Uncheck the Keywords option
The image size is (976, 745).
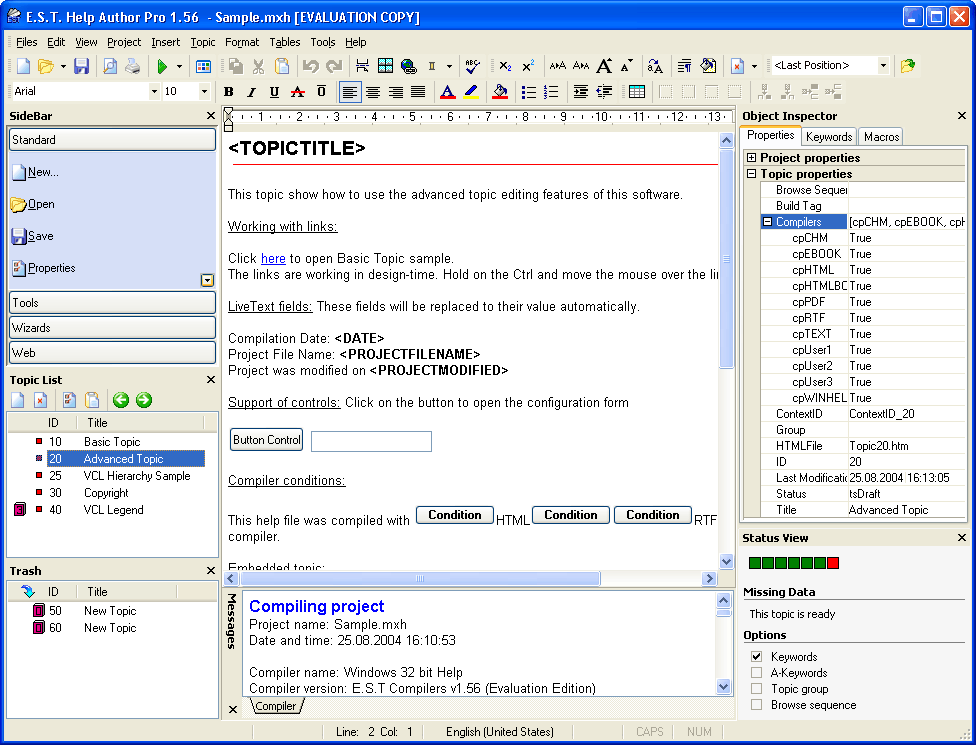coord(757,657)
